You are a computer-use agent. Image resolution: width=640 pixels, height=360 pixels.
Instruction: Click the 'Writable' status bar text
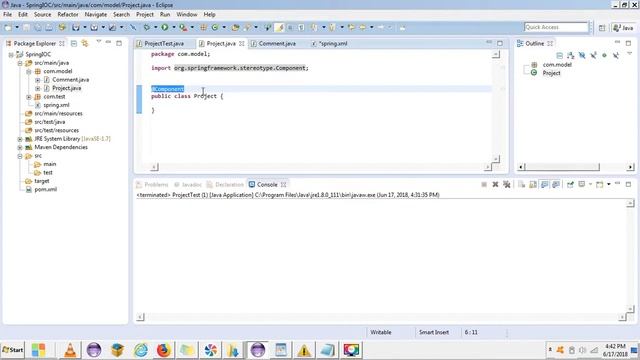(381, 332)
